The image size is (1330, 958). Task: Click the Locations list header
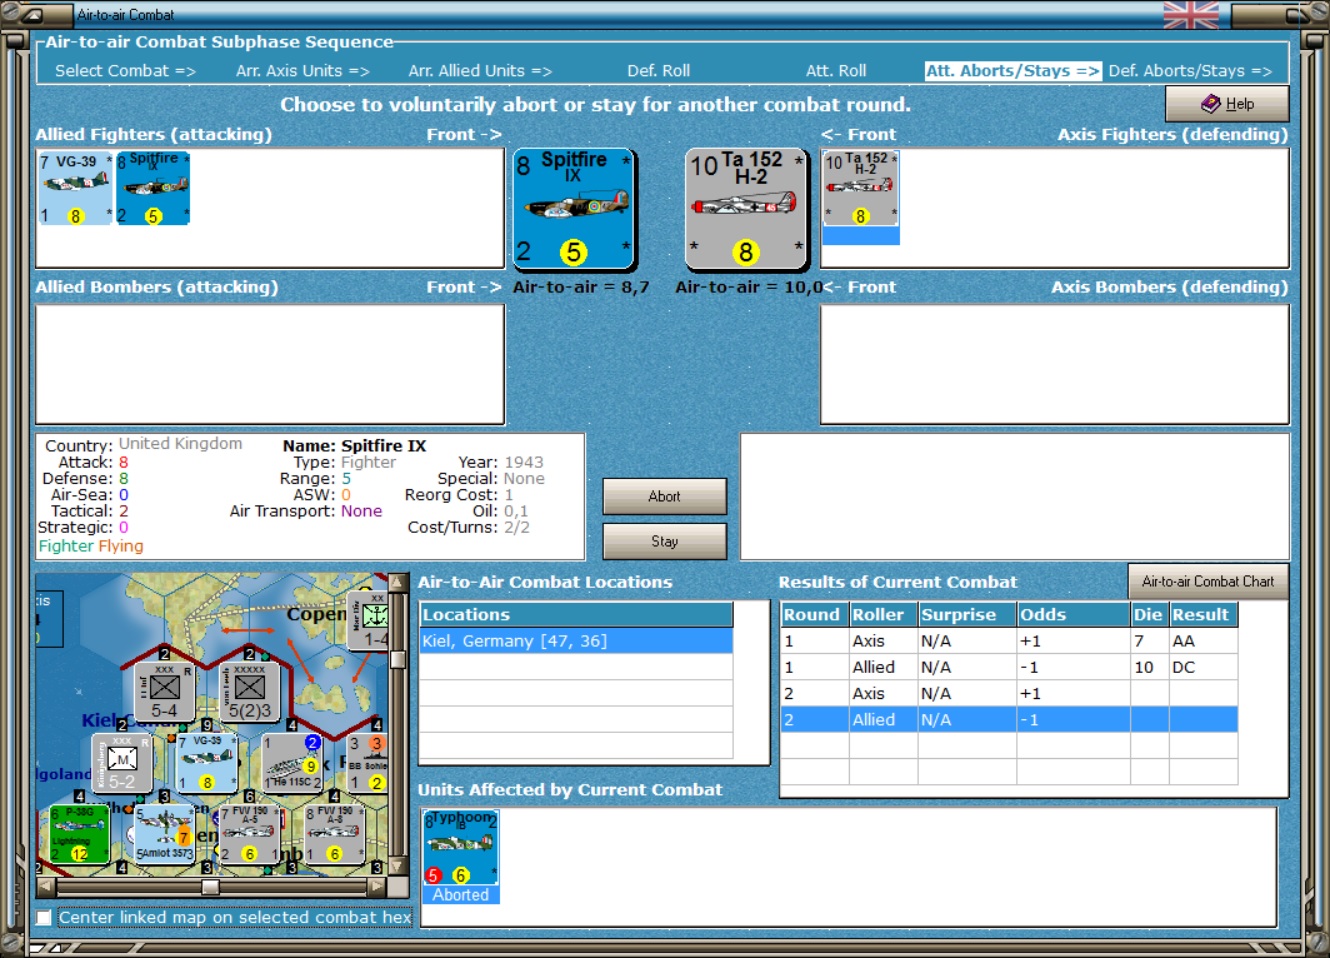coord(576,615)
